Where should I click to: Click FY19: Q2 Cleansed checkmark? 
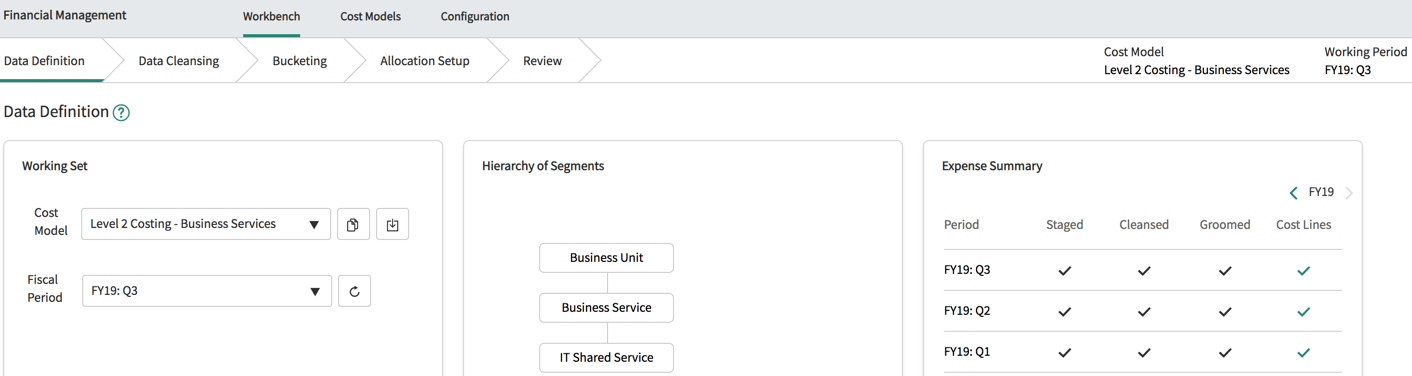click(1144, 311)
